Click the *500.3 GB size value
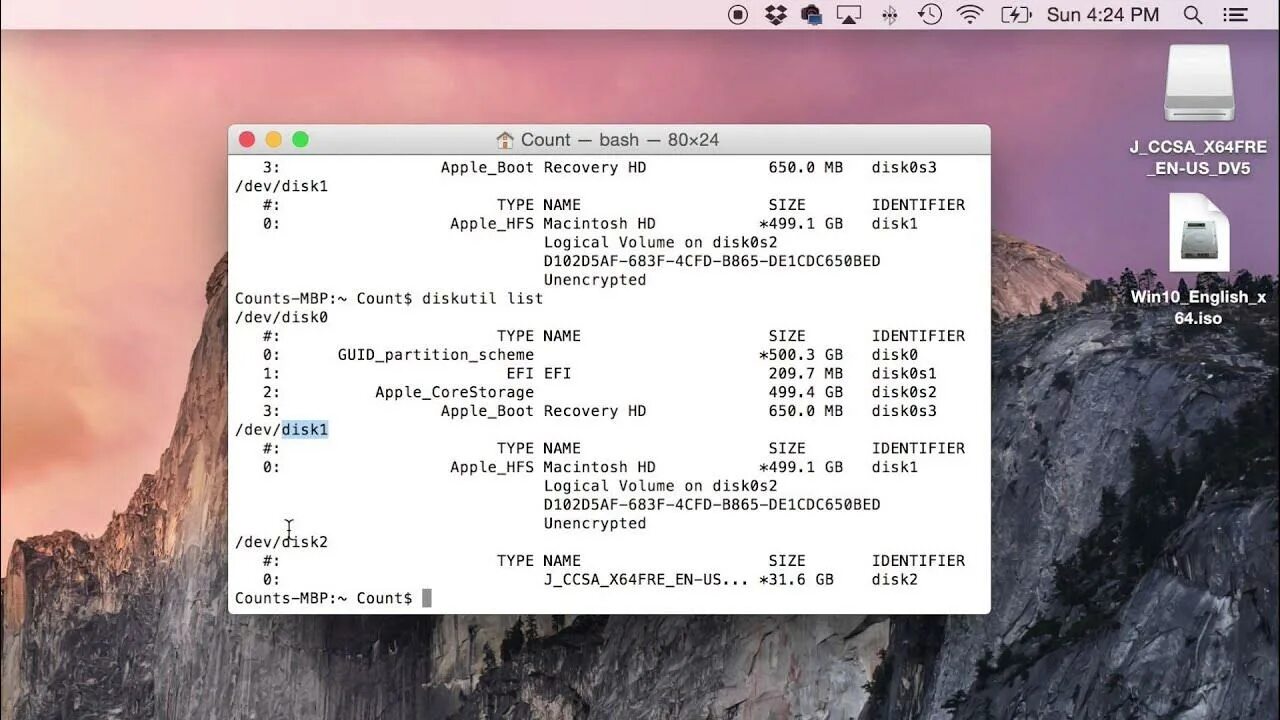The image size is (1280, 720). 800,355
